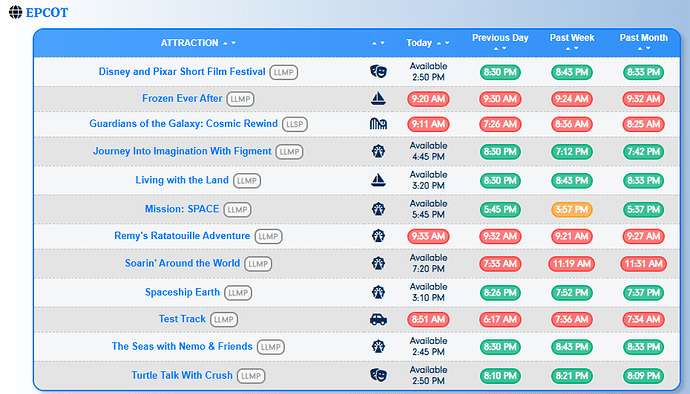Click the sailboat icon in Frozen Ever After row
690x394 pixels.
tap(378, 99)
